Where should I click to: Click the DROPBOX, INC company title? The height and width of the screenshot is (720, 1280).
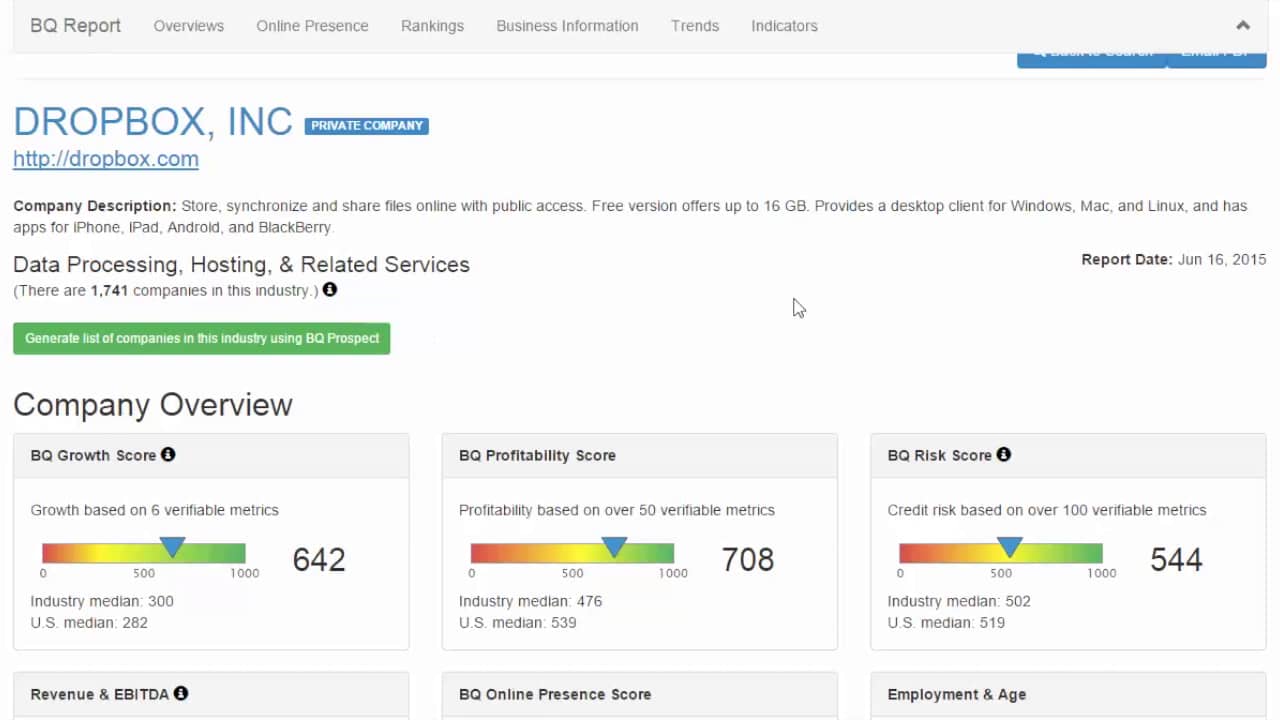(153, 121)
